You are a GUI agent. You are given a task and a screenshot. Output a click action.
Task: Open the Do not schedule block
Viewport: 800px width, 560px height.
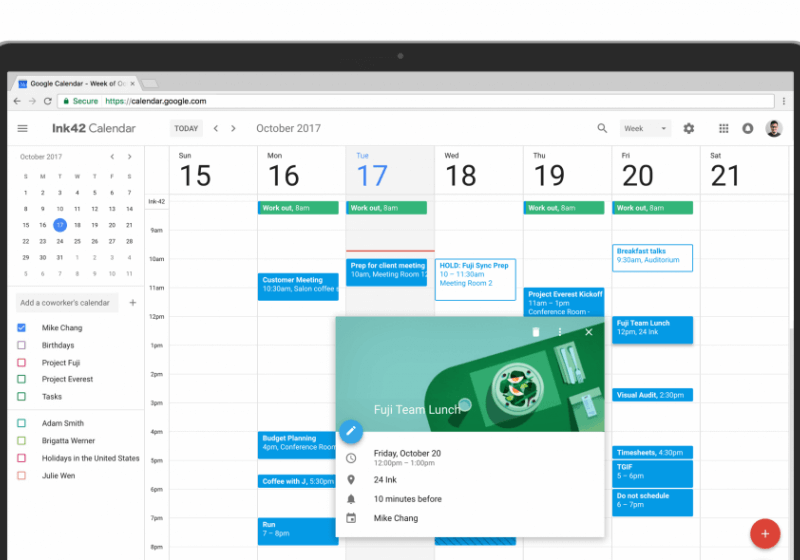(x=652, y=502)
